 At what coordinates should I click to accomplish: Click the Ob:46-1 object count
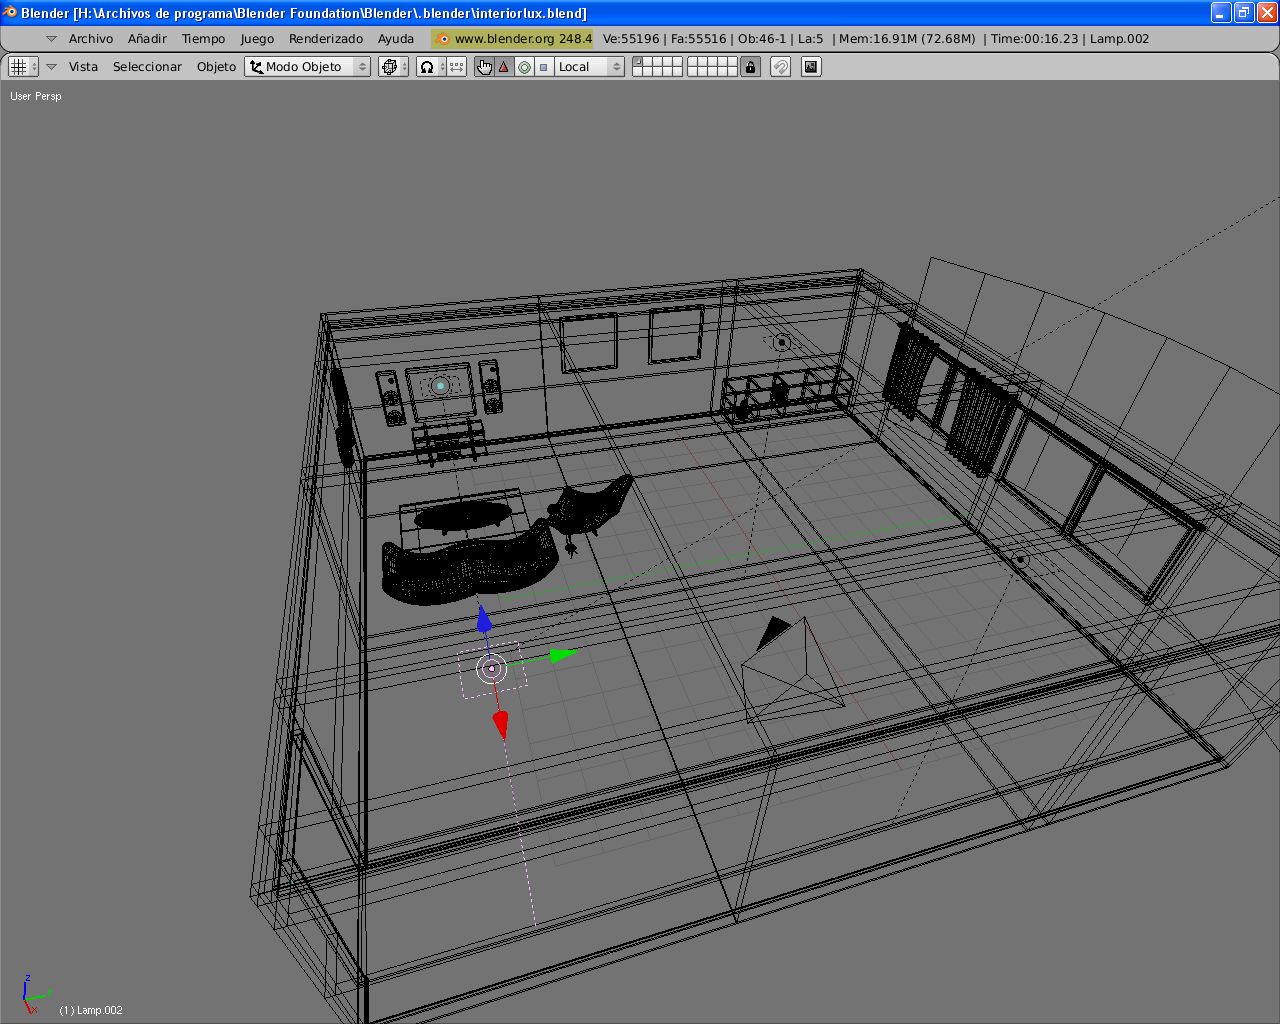762,39
